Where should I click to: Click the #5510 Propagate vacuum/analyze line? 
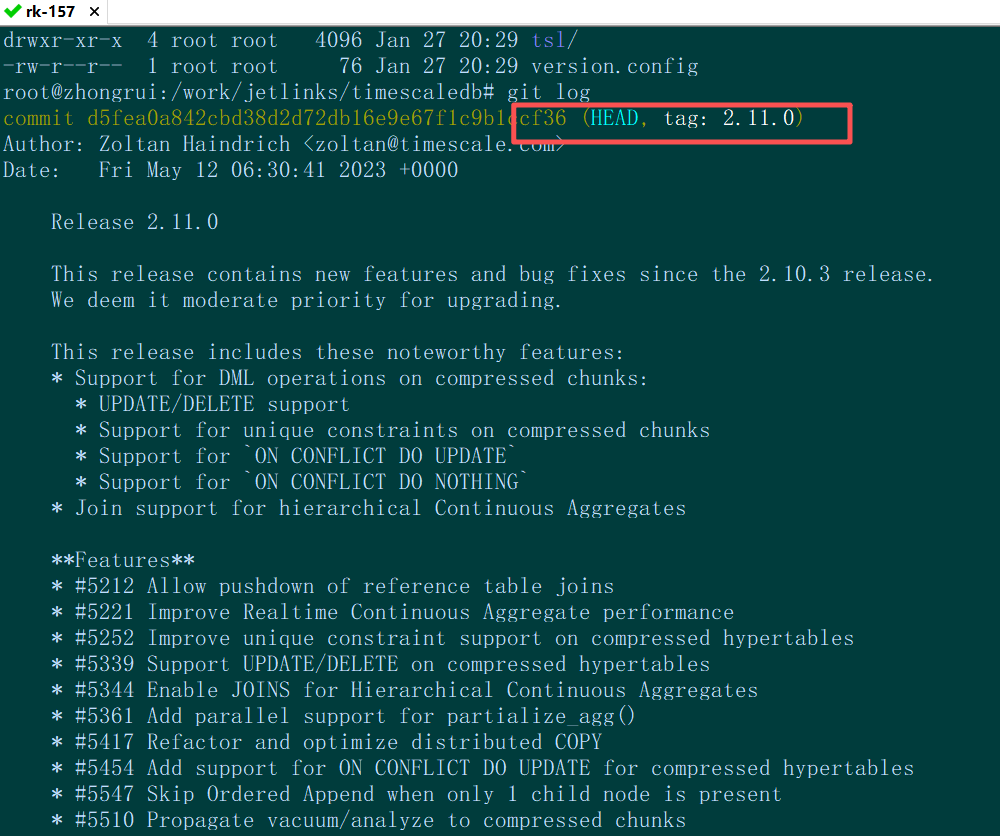coord(369,821)
